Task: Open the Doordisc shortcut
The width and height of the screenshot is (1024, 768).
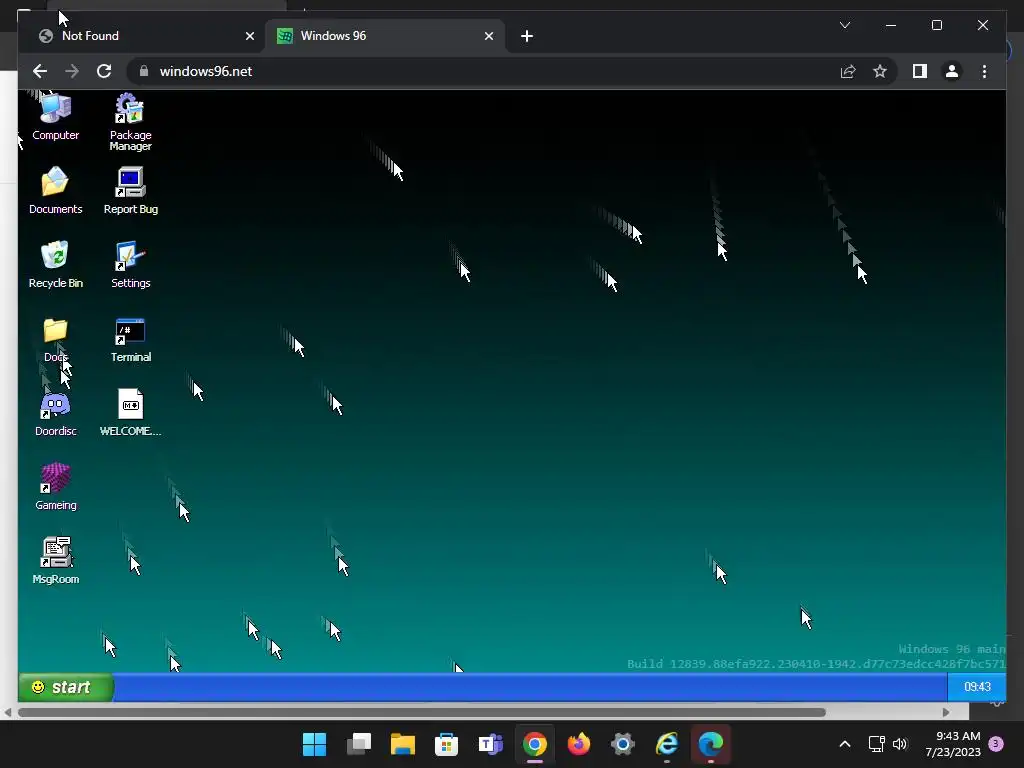Action: click(x=56, y=413)
